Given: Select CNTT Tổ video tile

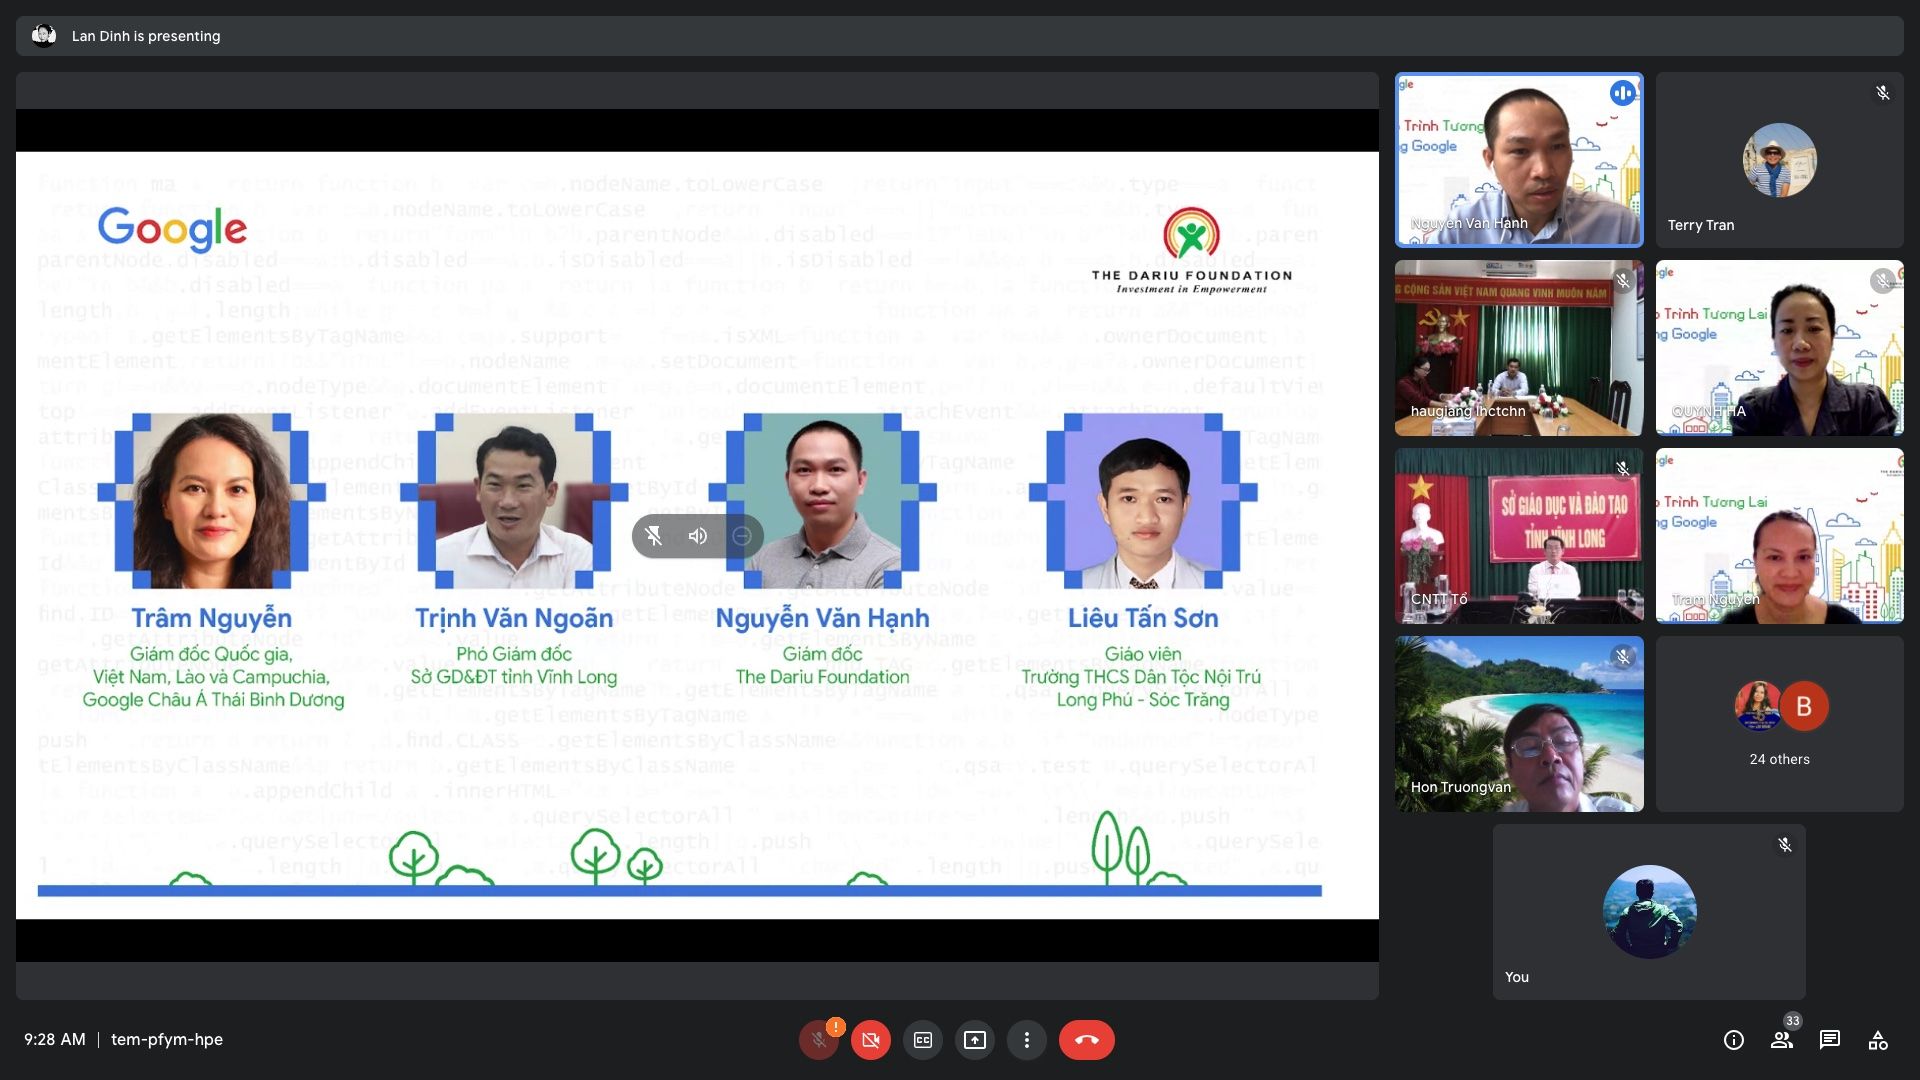Looking at the screenshot, I should click(x=1519, y=536).
